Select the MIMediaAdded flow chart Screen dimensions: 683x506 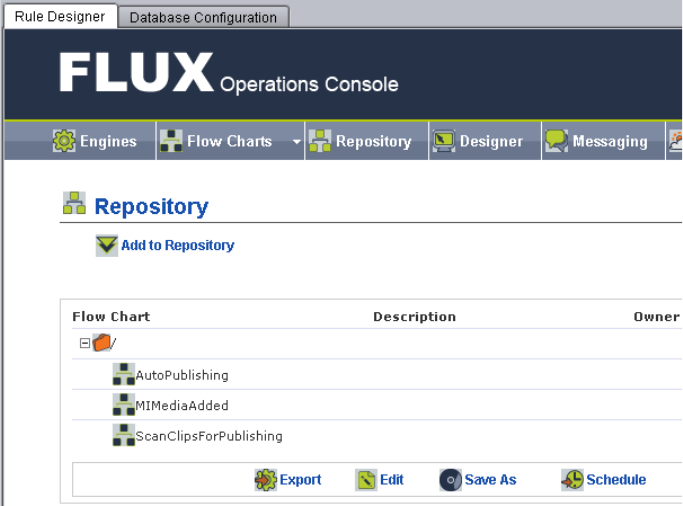pyautogui.click(x=182, y=405)
